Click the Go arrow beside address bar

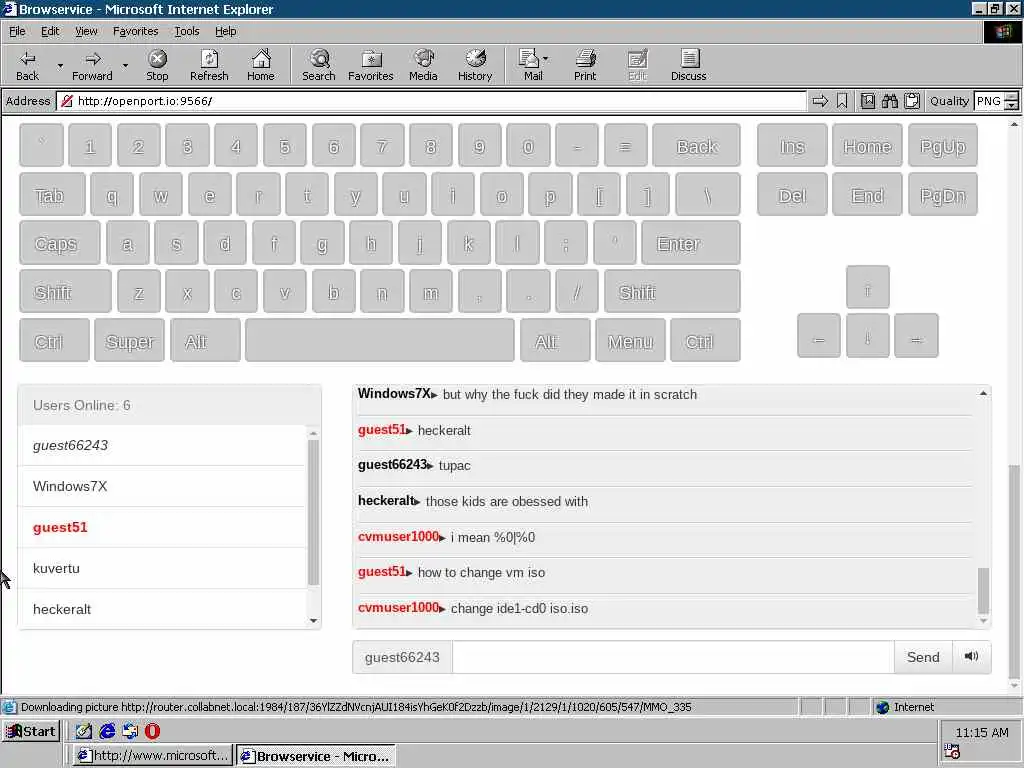[x=820, y=101]
